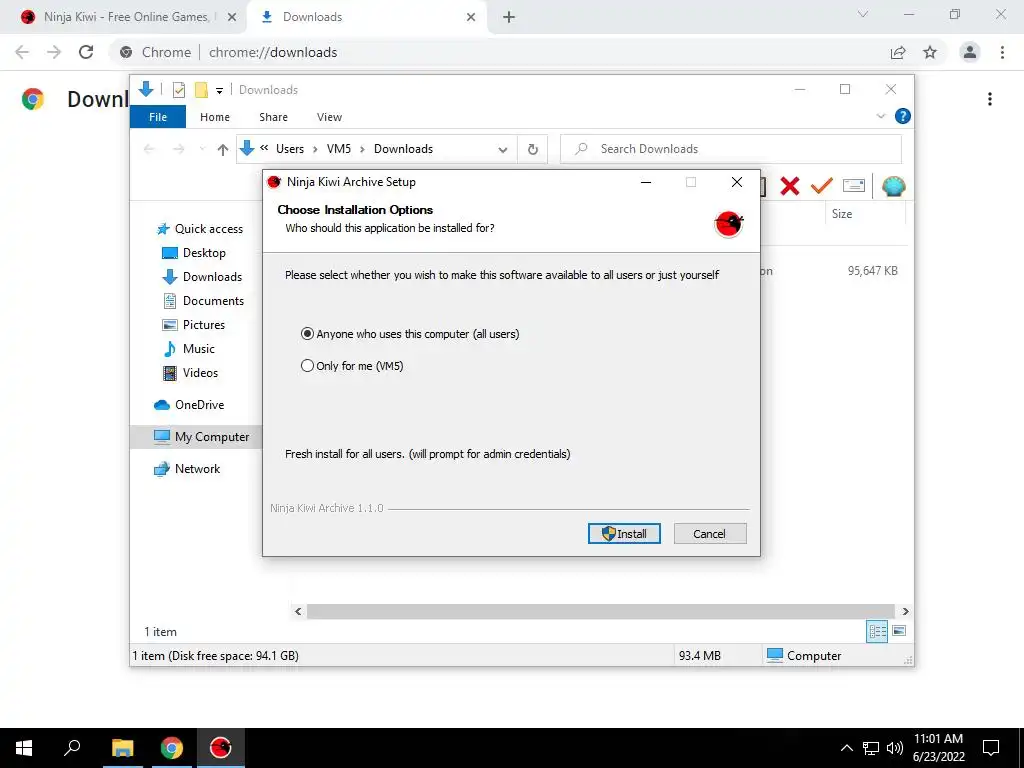The width and height of the screenshot is (1024, 768).
Task: Switch to details view icon
Action: coord(877,632)
